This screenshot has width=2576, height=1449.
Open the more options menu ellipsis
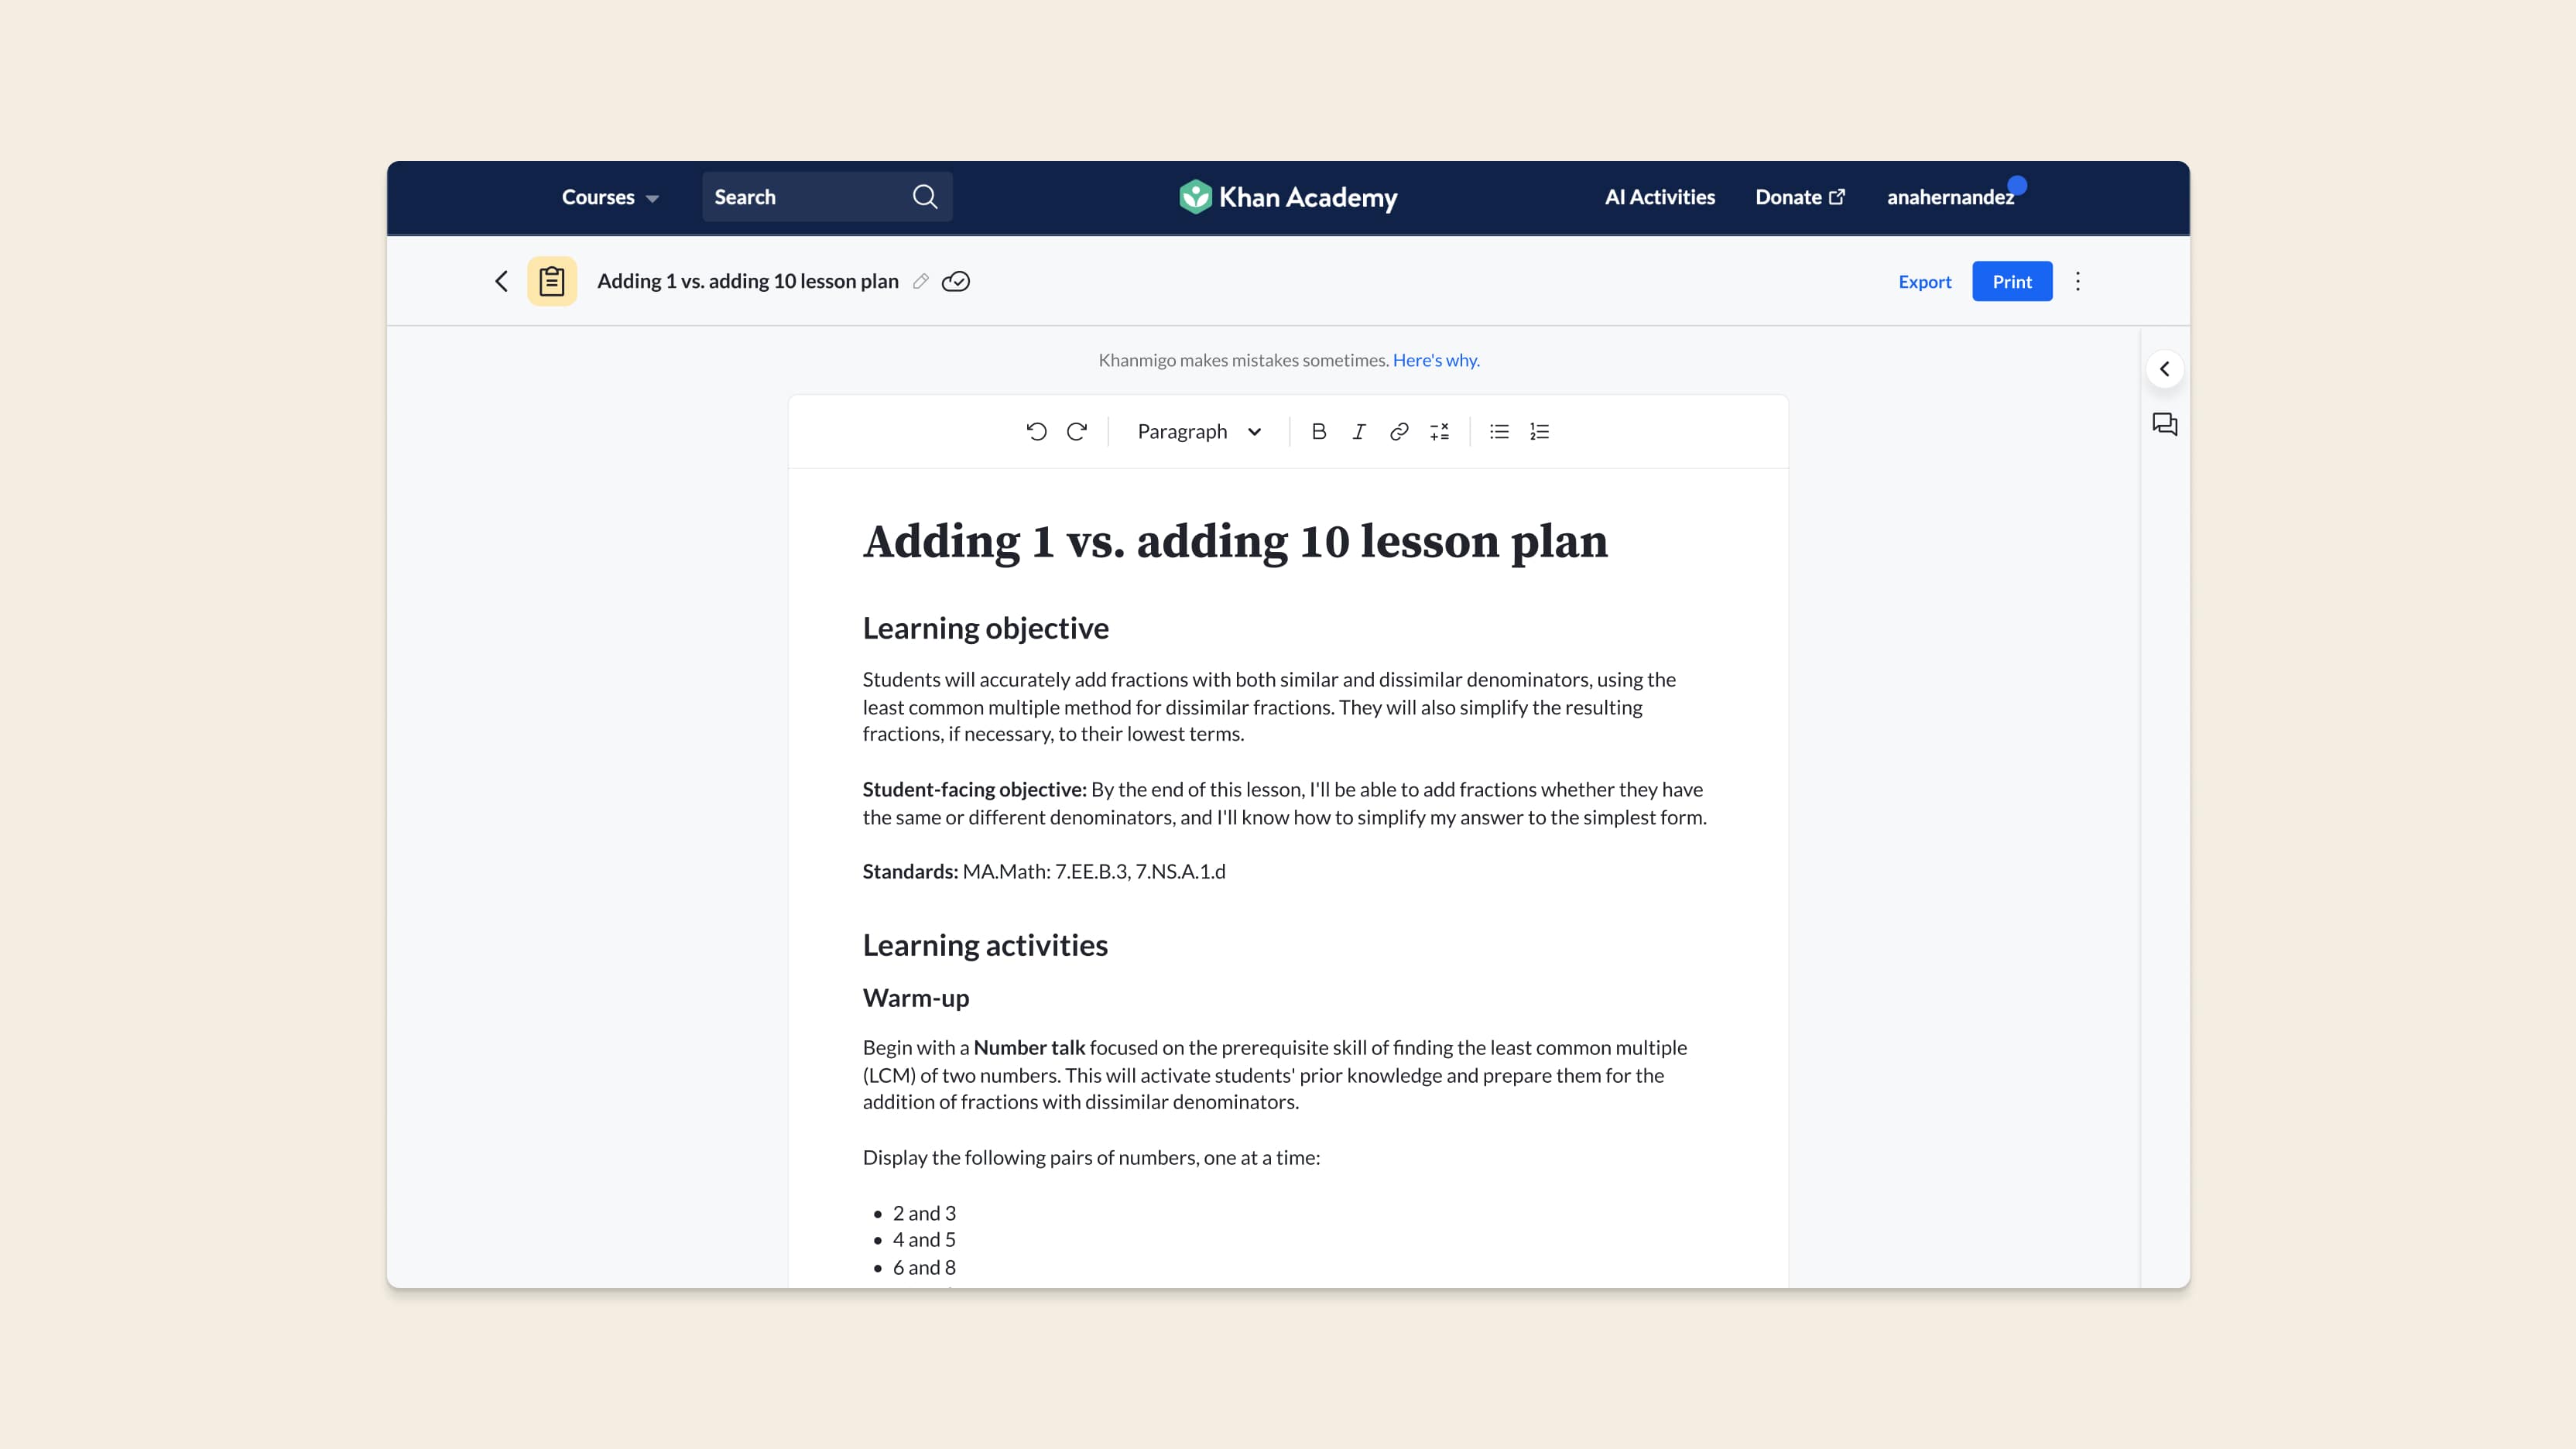point(2079,281)
